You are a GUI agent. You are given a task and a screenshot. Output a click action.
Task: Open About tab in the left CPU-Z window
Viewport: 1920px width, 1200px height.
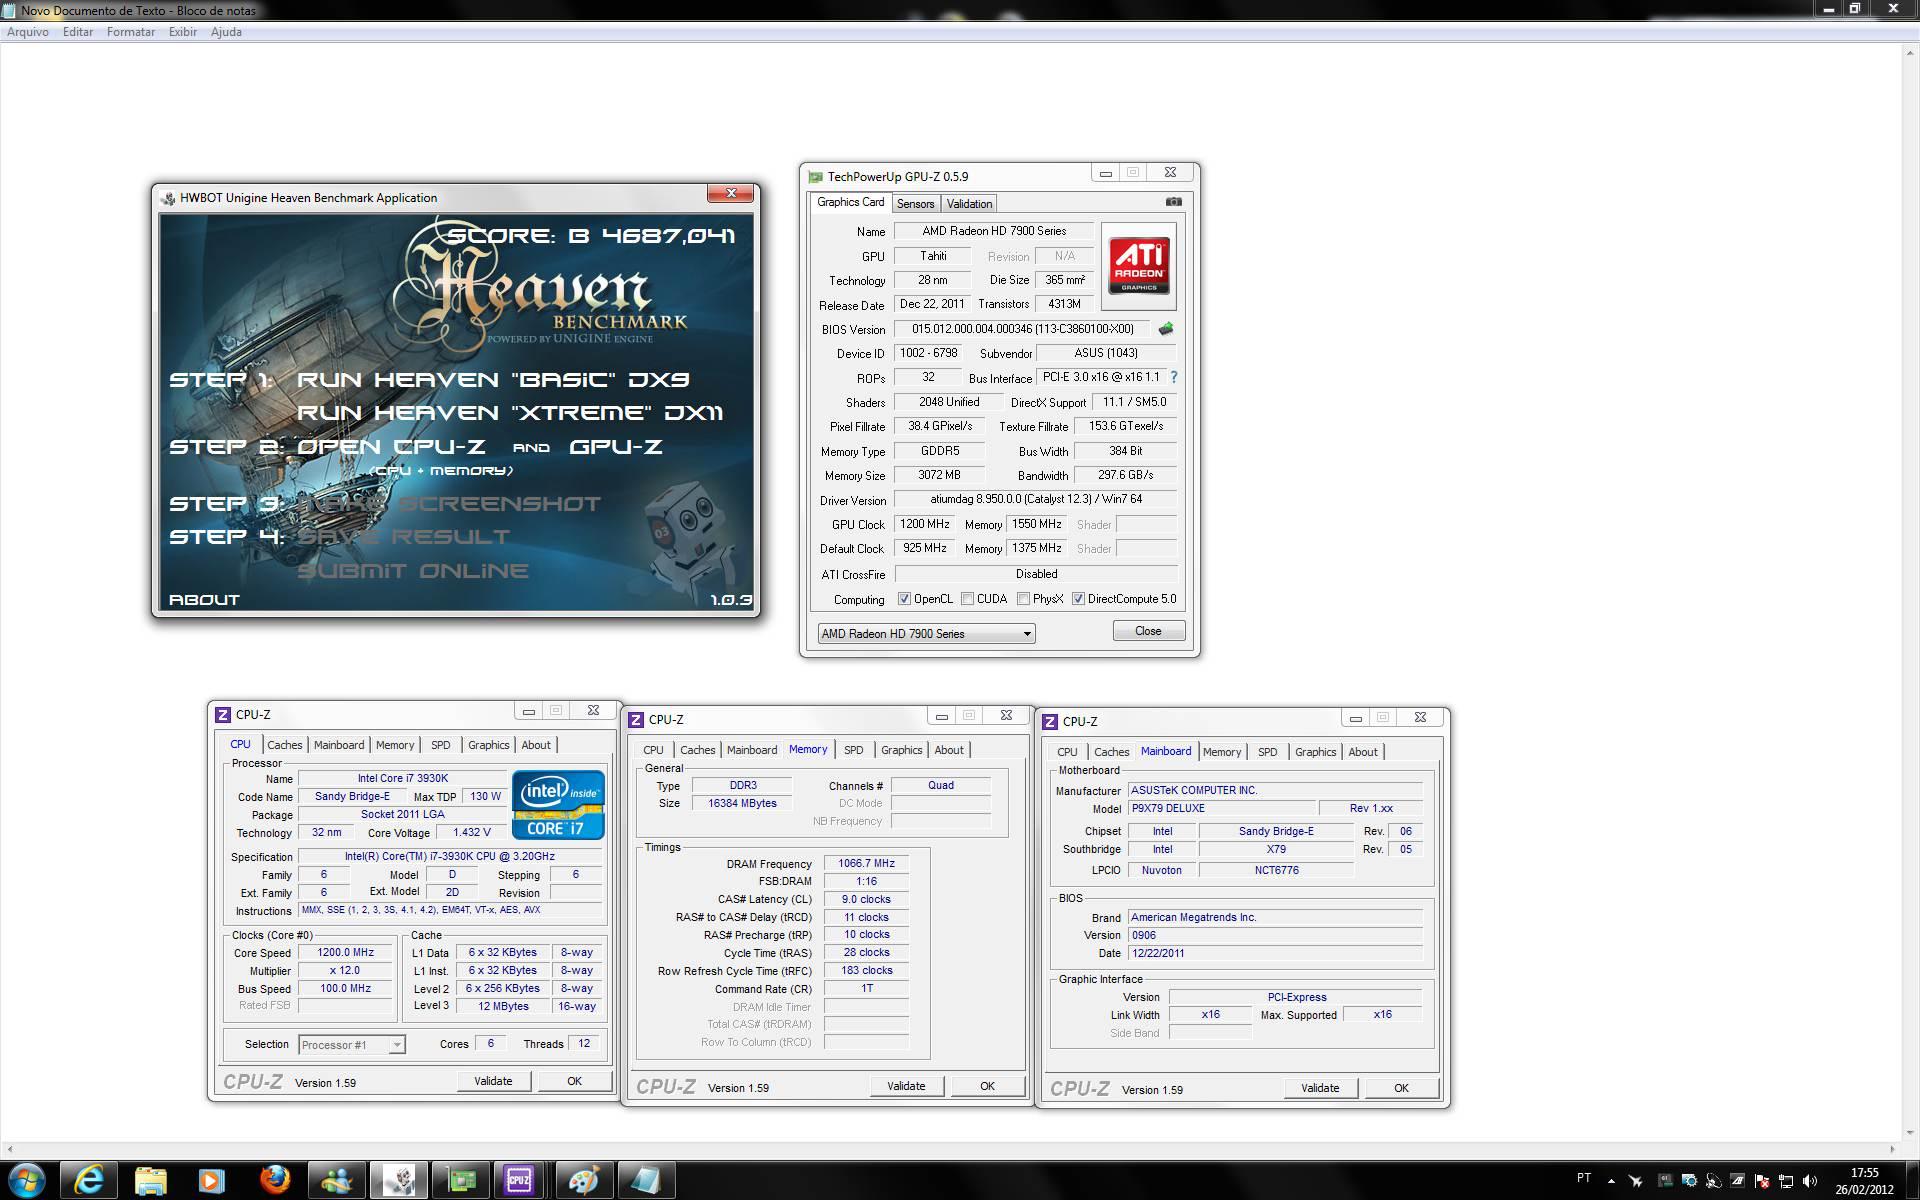coord(536,745)
